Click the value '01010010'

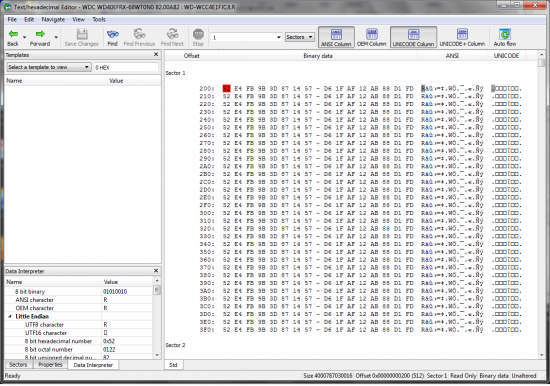115,292
